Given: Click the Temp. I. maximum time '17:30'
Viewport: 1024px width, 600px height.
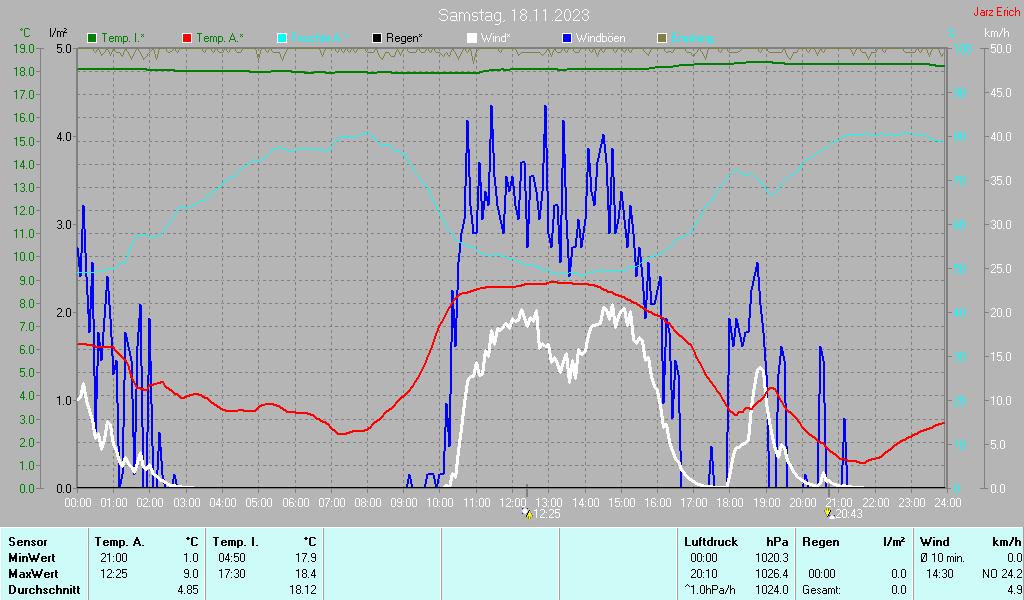Looking at the screenshot, I should coord(232,574).
